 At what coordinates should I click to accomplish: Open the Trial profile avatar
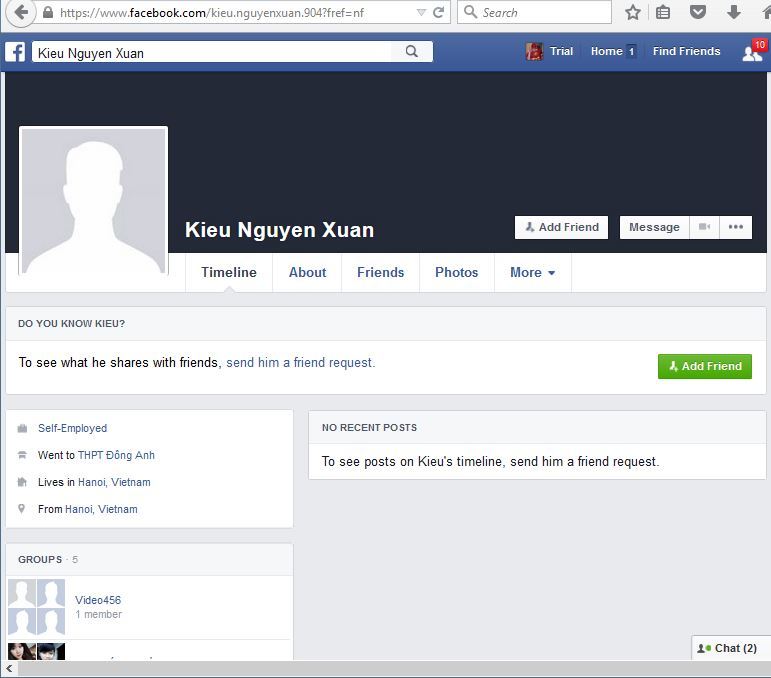[x=534, y=51]
